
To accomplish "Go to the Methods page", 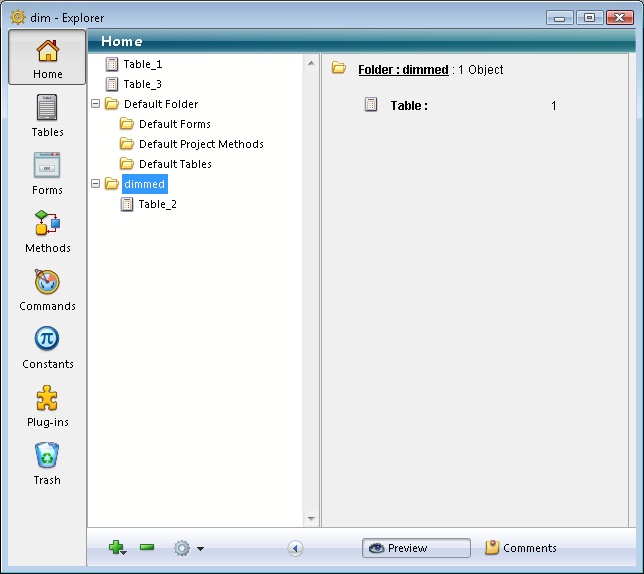I will 47,232.
